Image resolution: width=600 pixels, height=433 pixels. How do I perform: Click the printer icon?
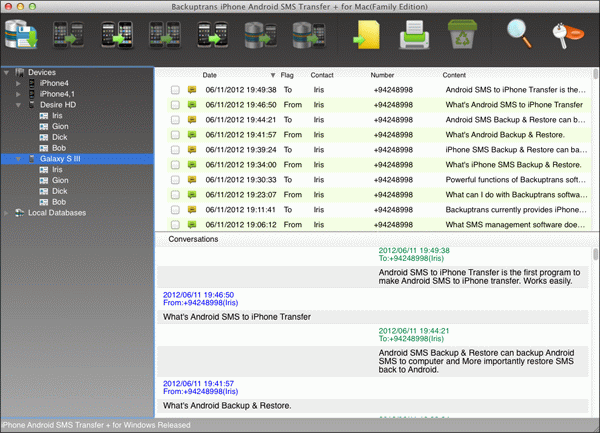click(x=414, y=35)
